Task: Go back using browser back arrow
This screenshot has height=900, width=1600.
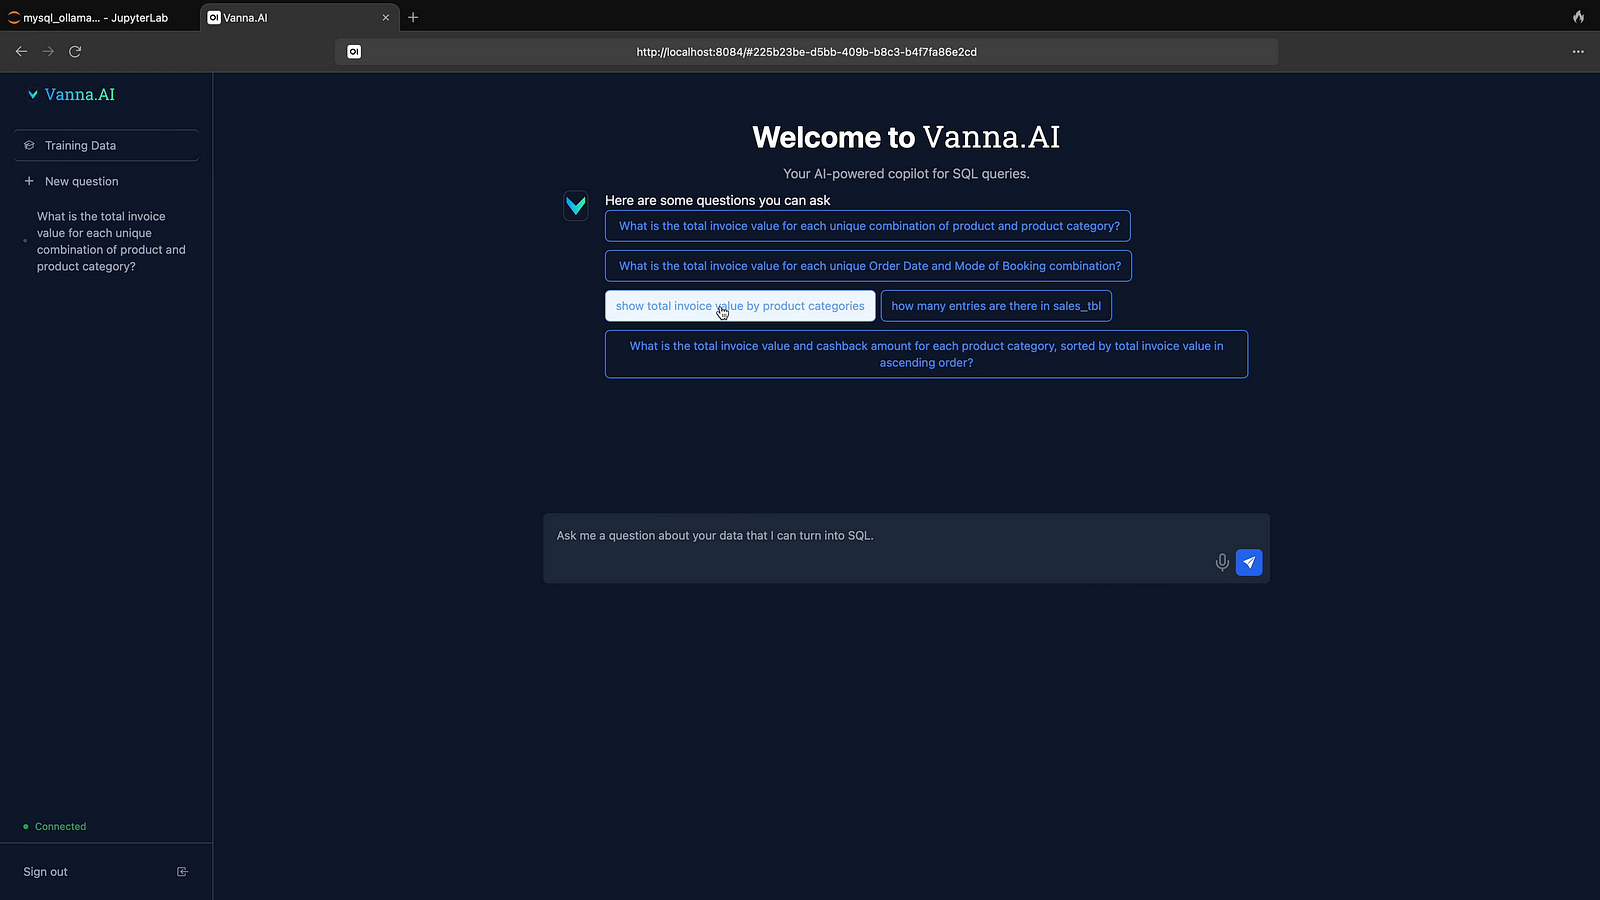Action: [x=21, y=51]
